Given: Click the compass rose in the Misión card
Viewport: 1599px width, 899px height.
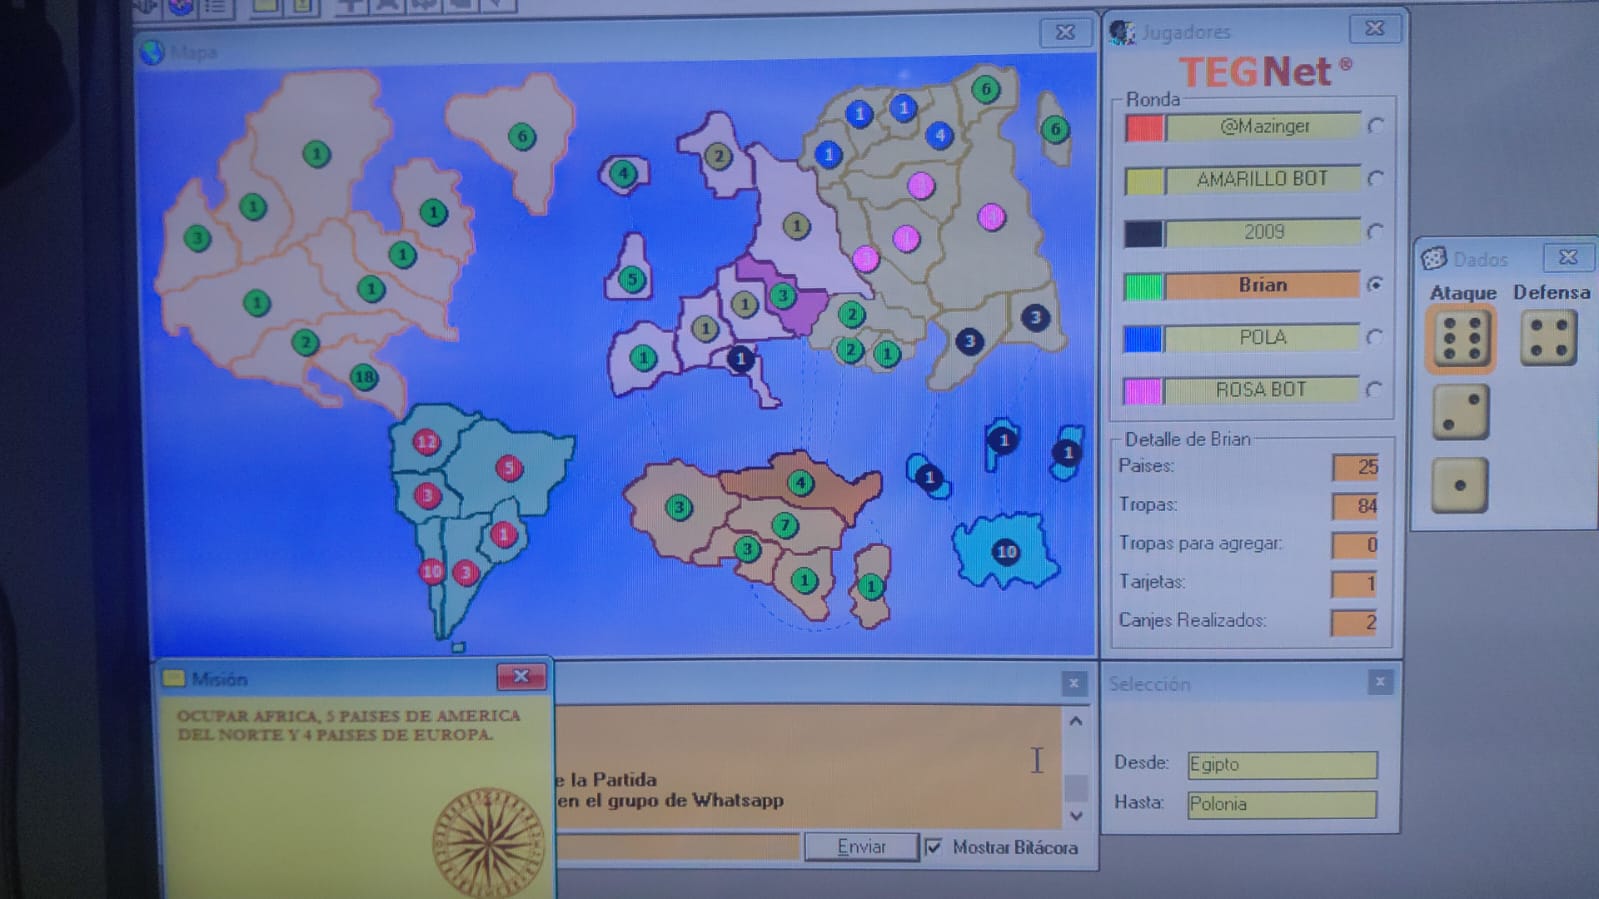Looking at the screenshot, I should click(x=487, y=840).
